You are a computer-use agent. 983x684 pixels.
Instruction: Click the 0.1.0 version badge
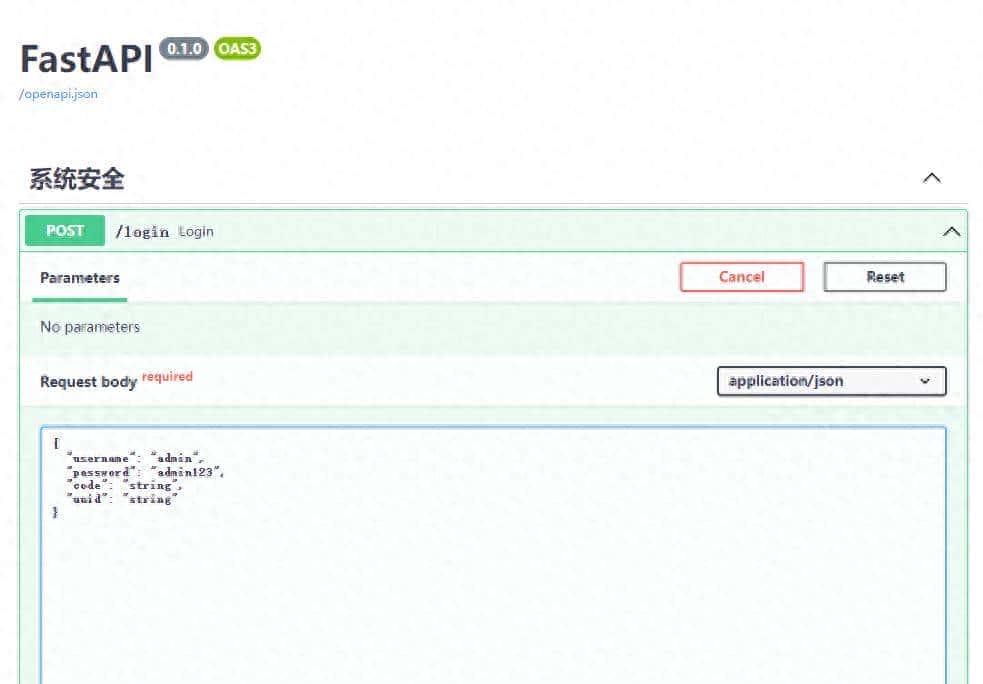click(x=184, y=48)
